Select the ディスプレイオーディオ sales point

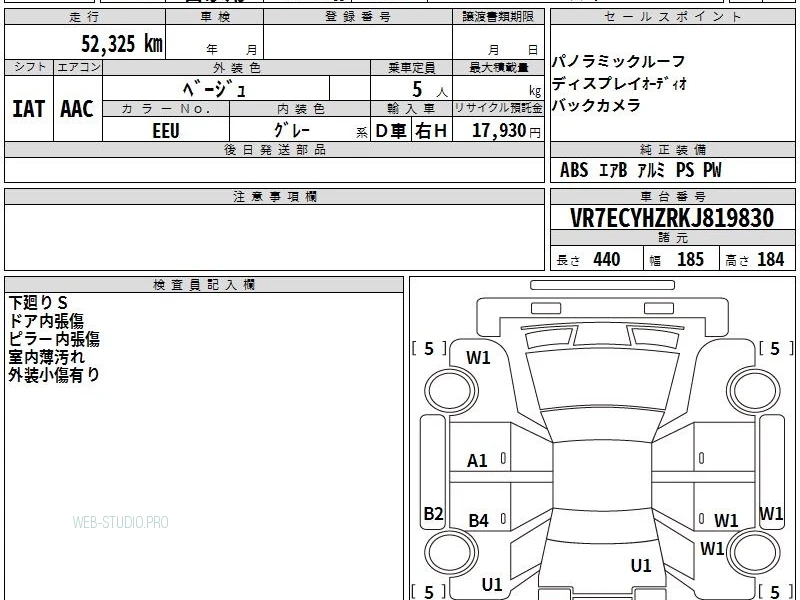tap(619, 83)
